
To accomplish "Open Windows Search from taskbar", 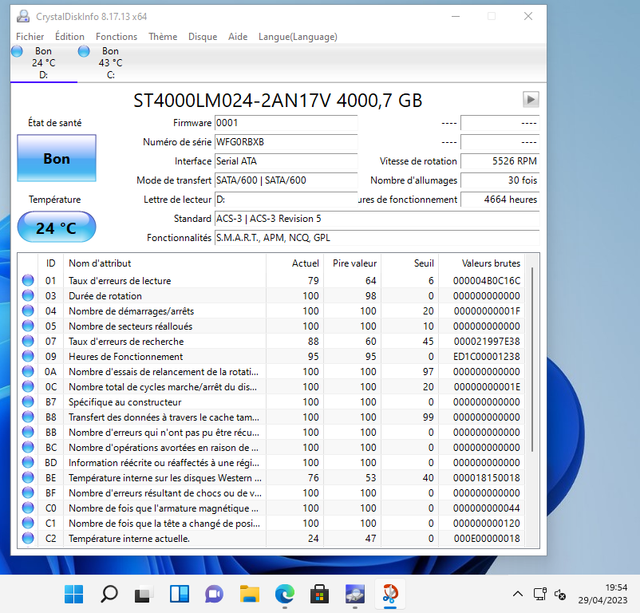I will 109,594.
